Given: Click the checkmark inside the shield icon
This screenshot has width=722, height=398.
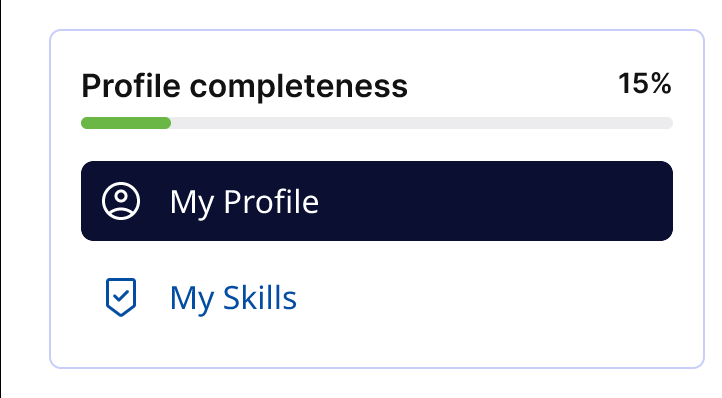Looking at the screenshot, I should tap(121, 295).
